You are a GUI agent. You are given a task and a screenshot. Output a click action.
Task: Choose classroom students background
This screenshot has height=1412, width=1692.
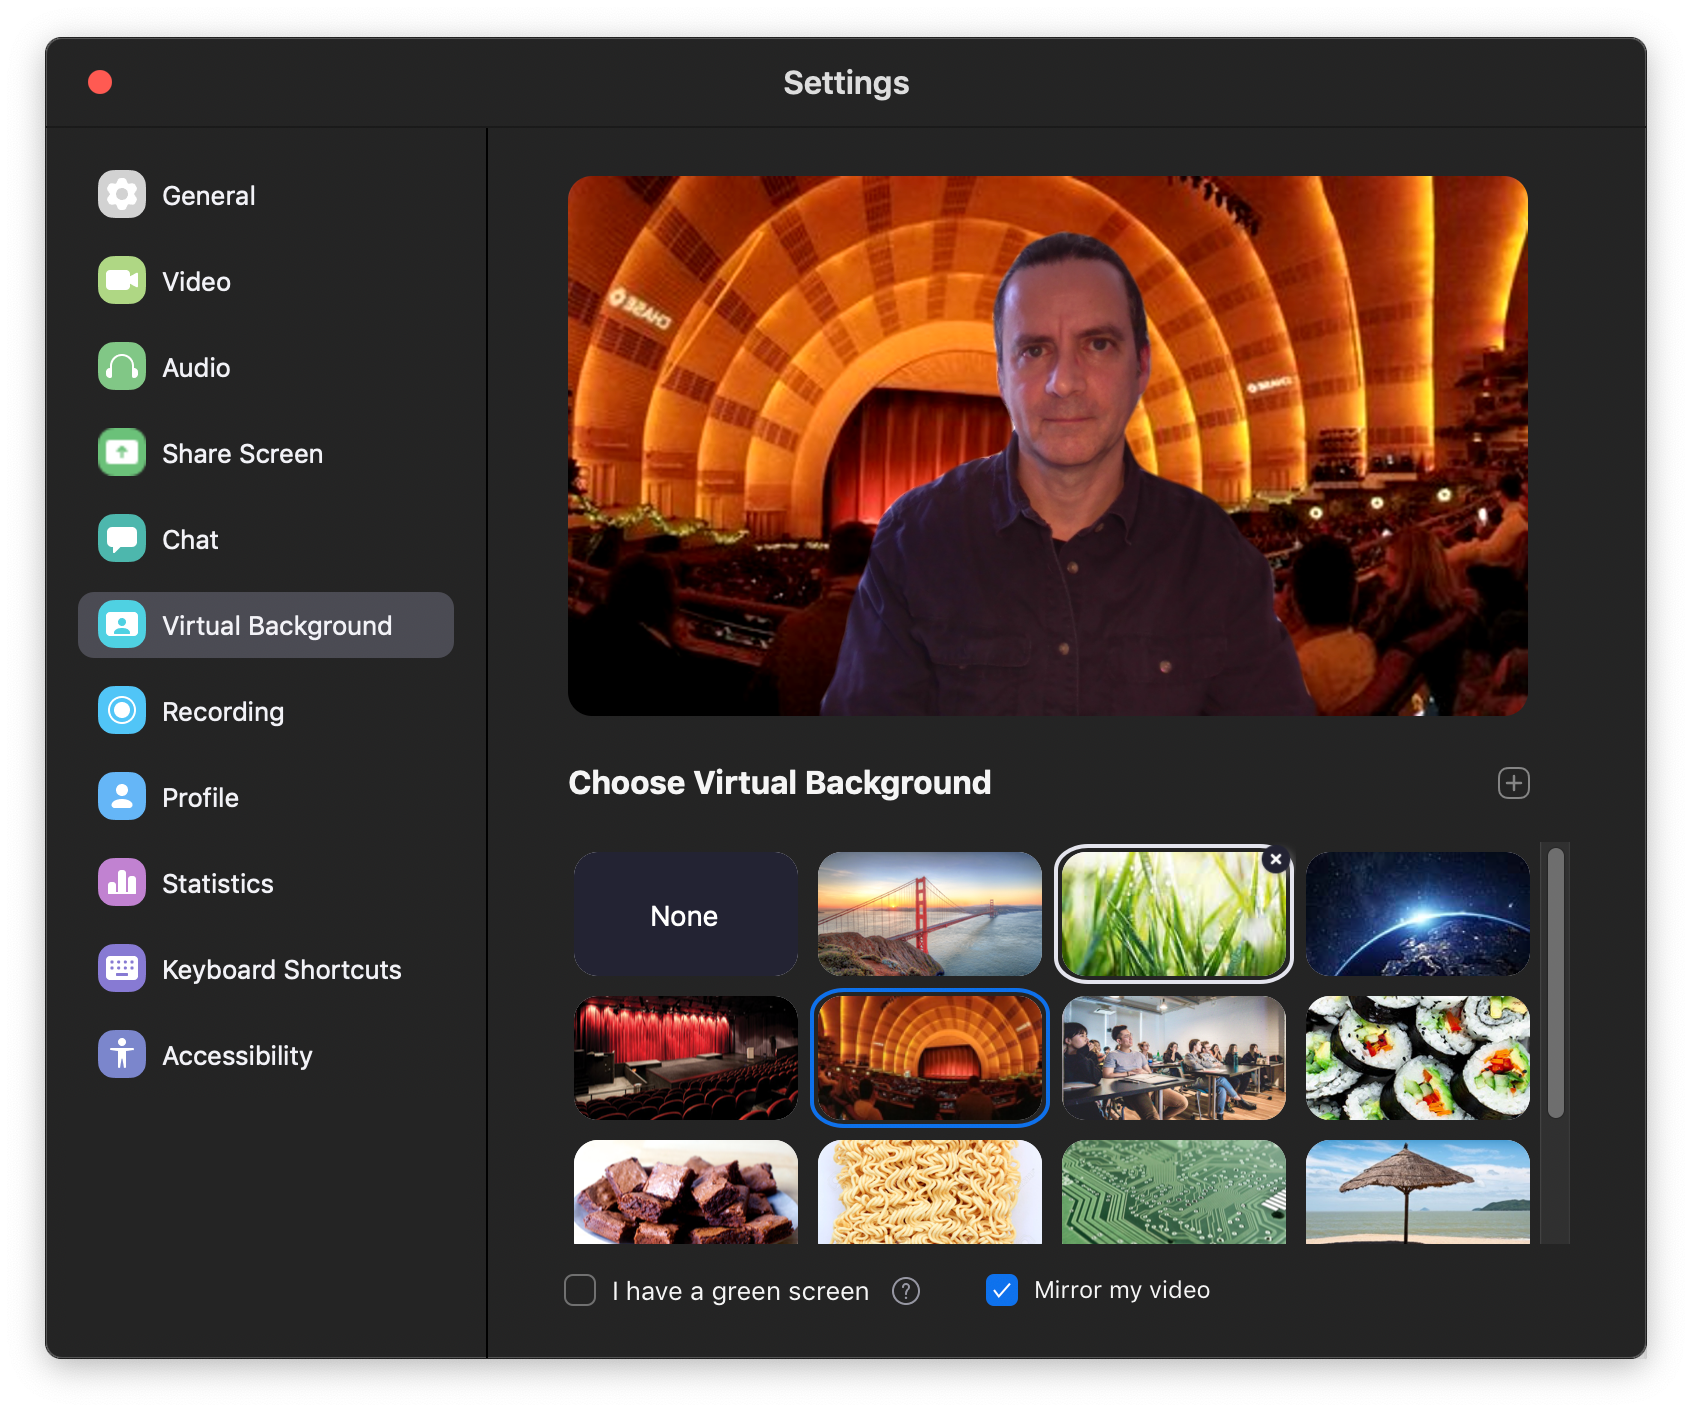tap(1174, 1058)
